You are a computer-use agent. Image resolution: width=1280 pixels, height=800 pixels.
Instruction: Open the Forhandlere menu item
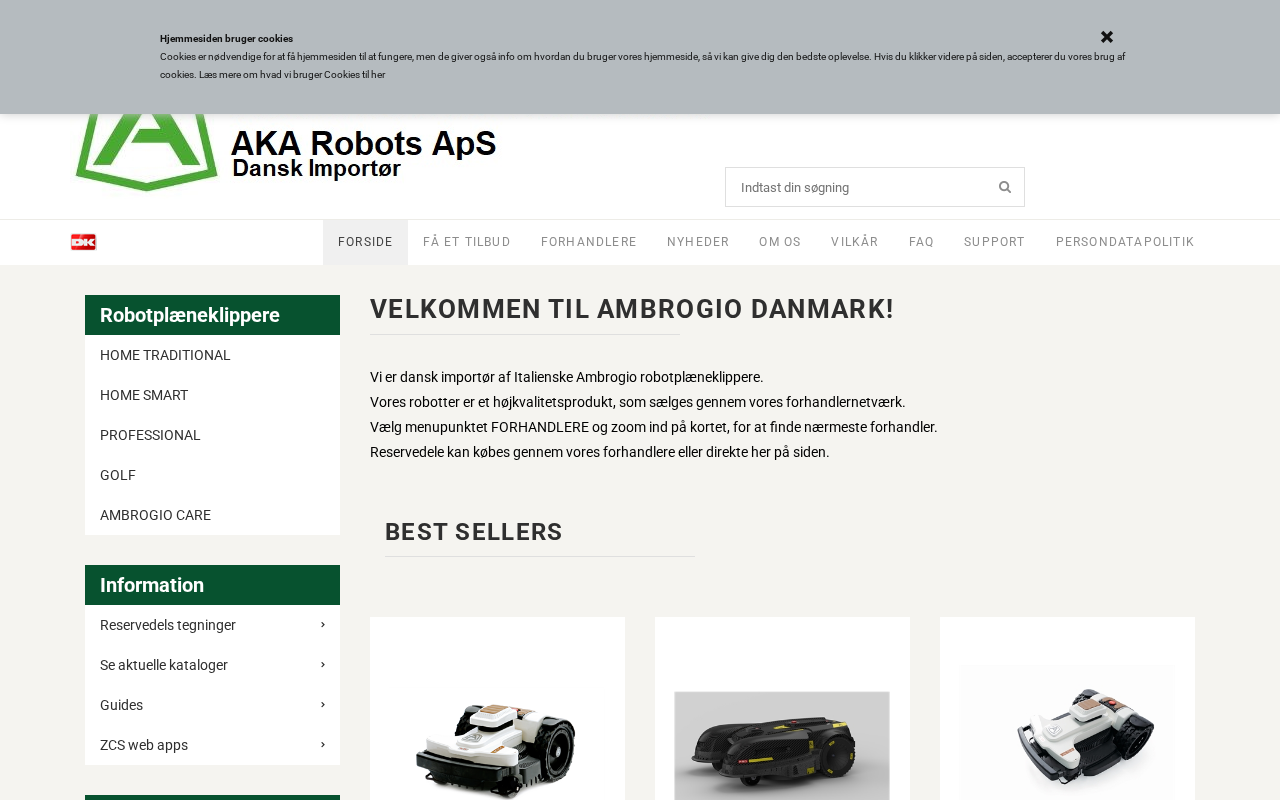(589, 242)
